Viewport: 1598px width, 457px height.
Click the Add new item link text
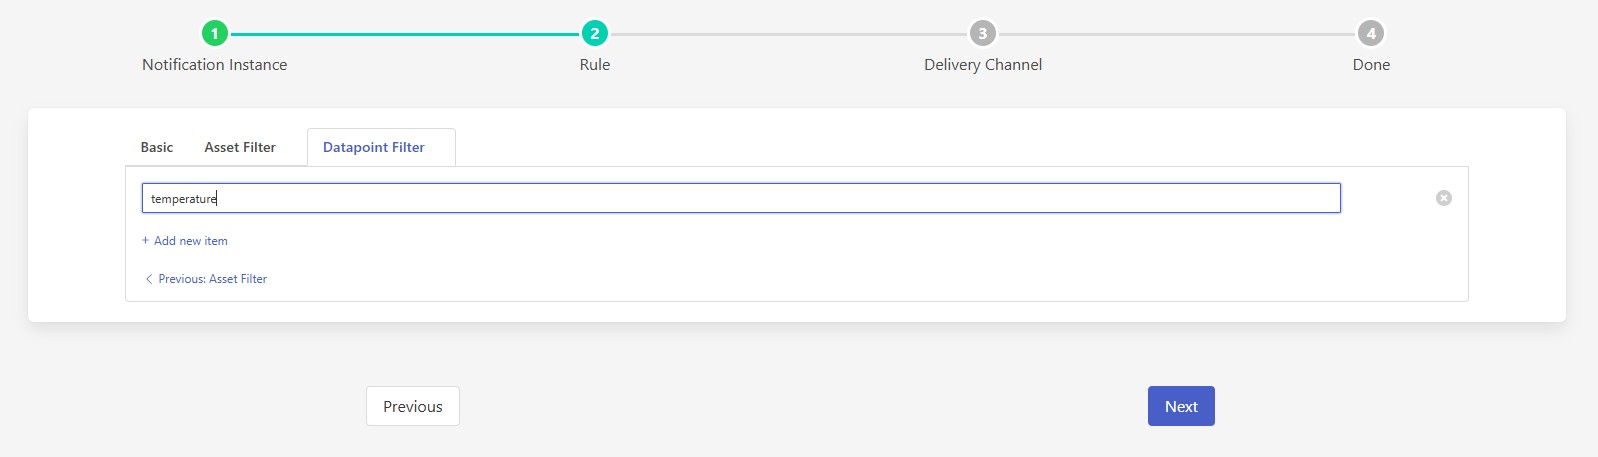[191, 241]
